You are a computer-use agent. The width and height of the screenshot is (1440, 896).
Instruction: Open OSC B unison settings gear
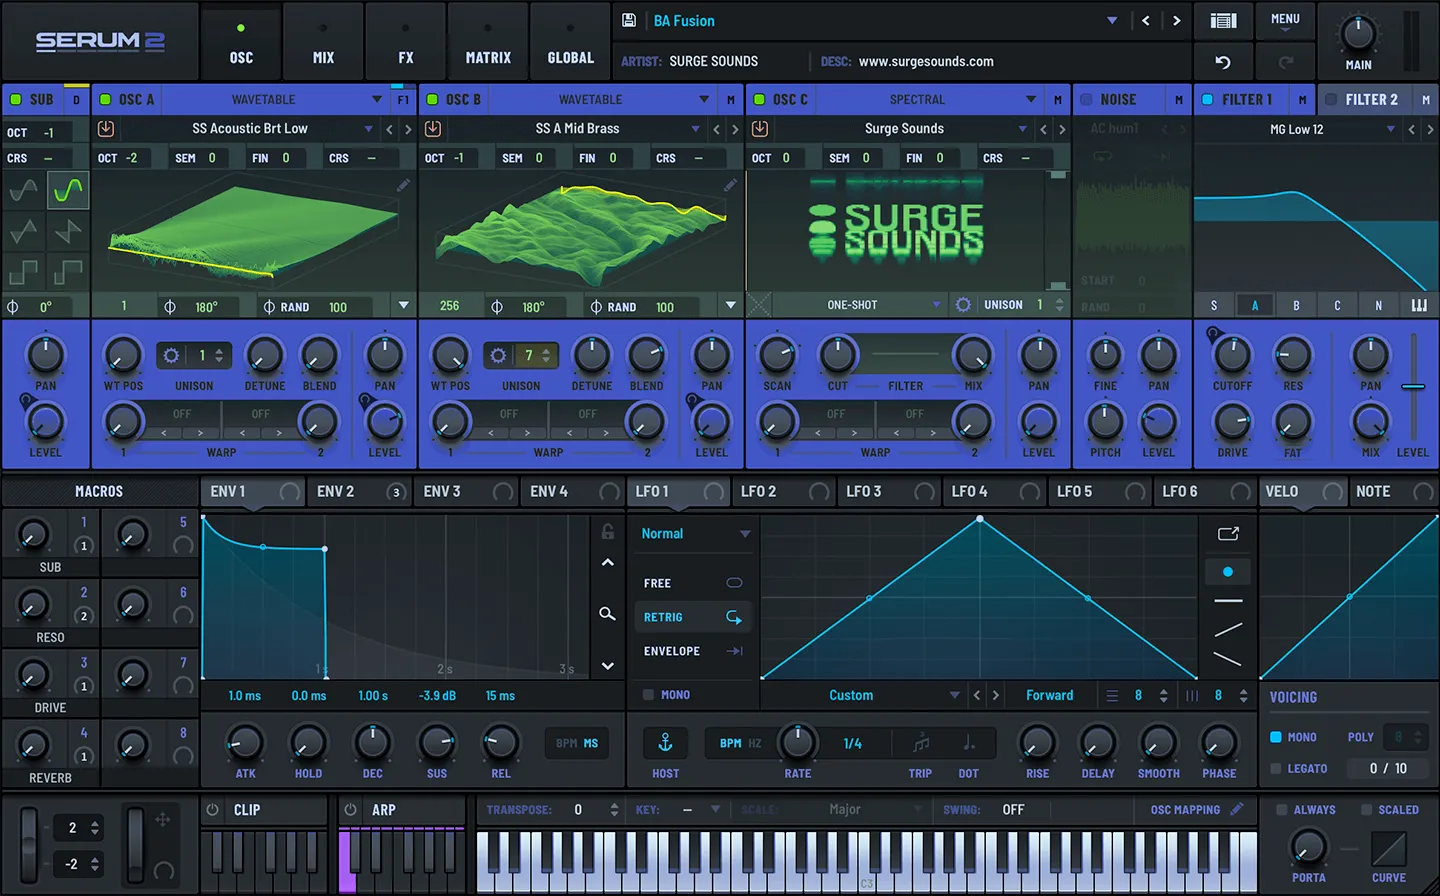click(498, 355)
